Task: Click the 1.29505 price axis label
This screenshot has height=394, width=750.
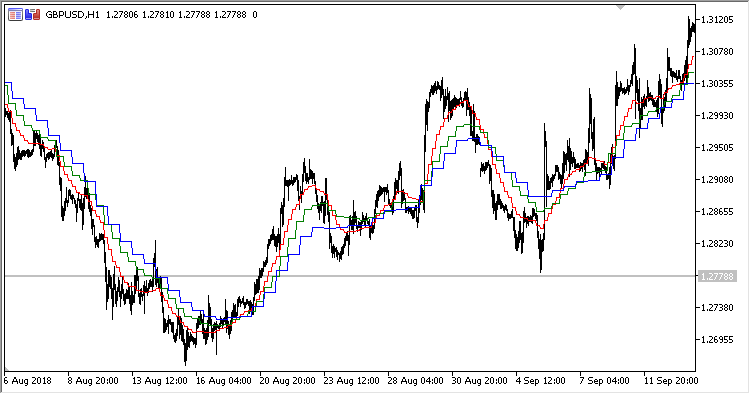Action: click(717, 148)
